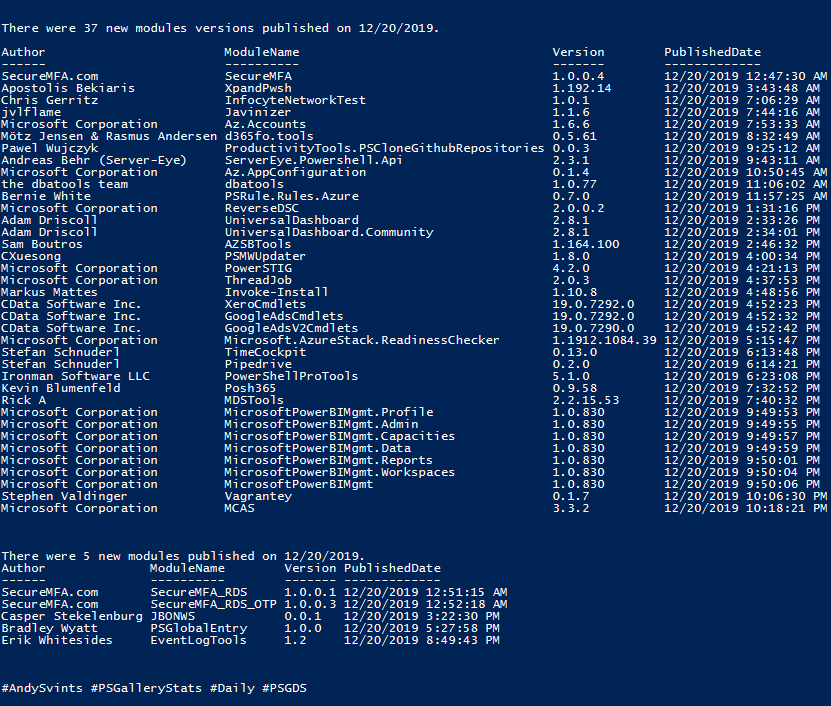The width and height of the screenshot is (831, 706).
Task: Select the SecureMFA module name in first table
Action: (258, 76)
